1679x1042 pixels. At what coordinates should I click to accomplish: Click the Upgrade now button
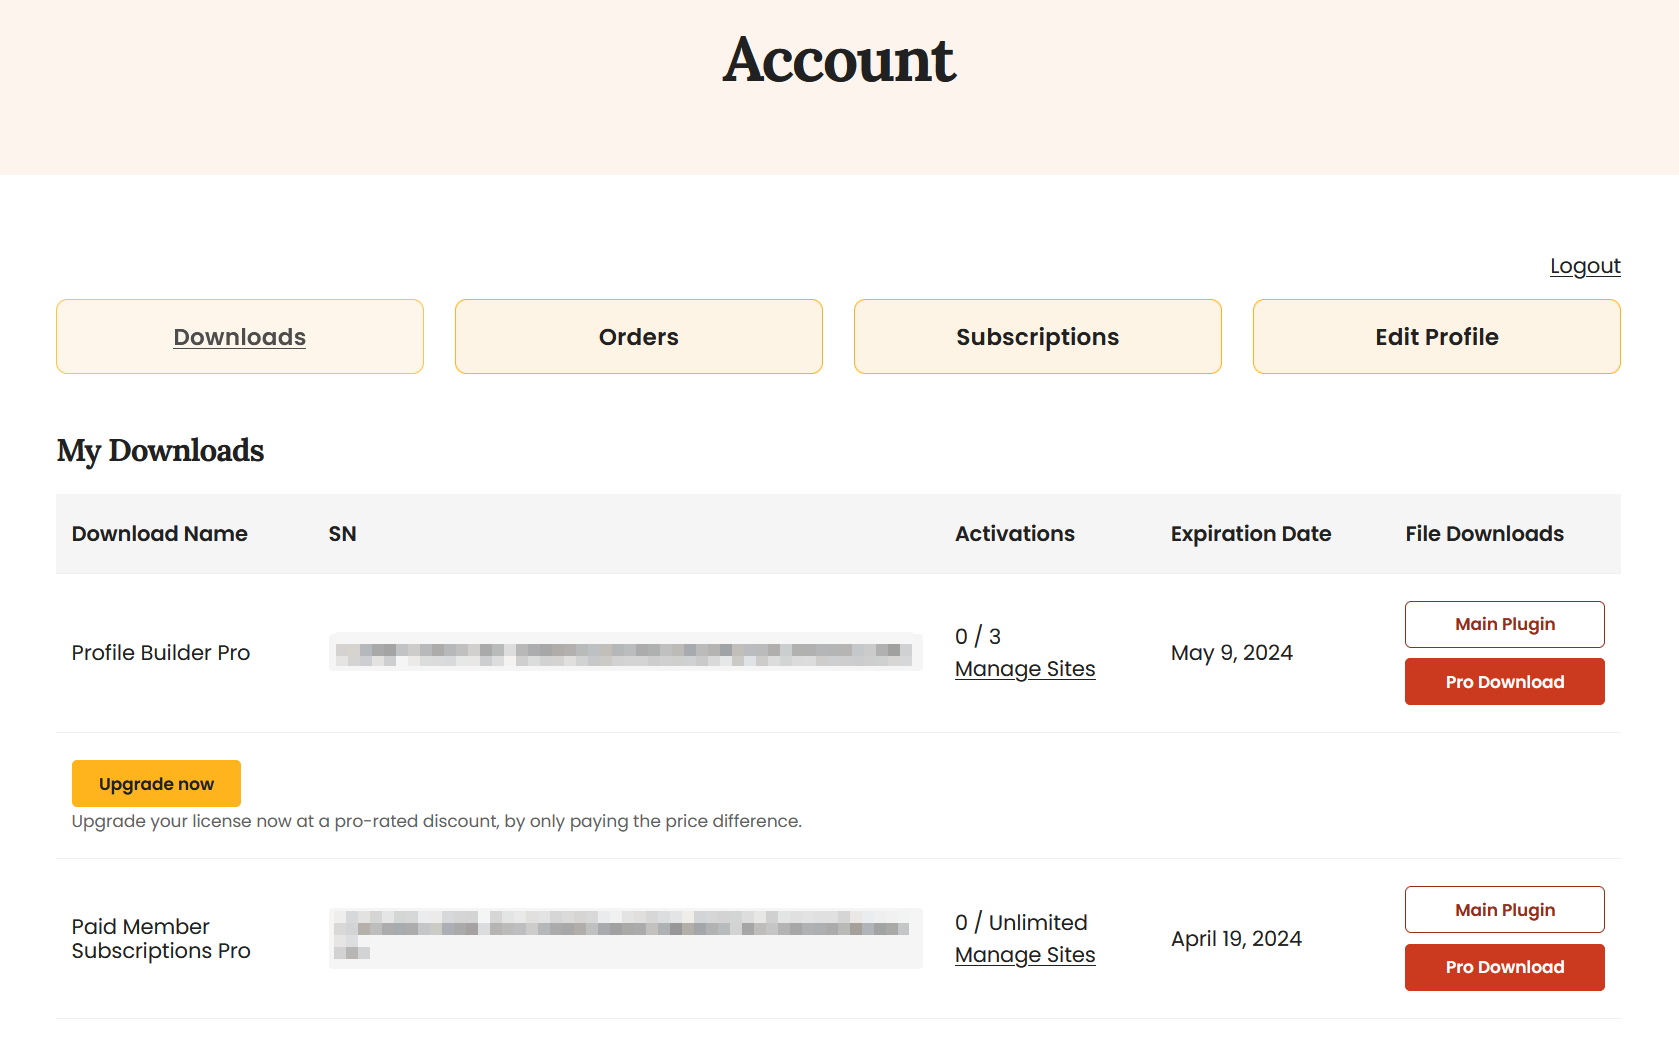(156, 784)
